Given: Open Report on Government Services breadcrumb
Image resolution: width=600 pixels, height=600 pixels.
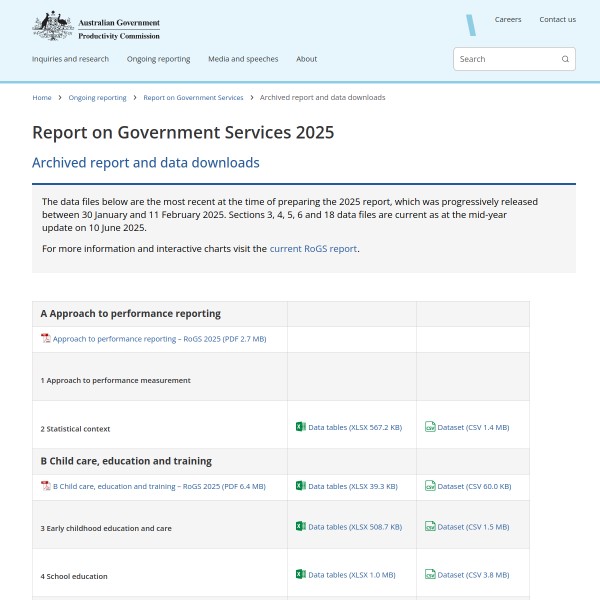Looking at the screenshot, I should (193, 98).
